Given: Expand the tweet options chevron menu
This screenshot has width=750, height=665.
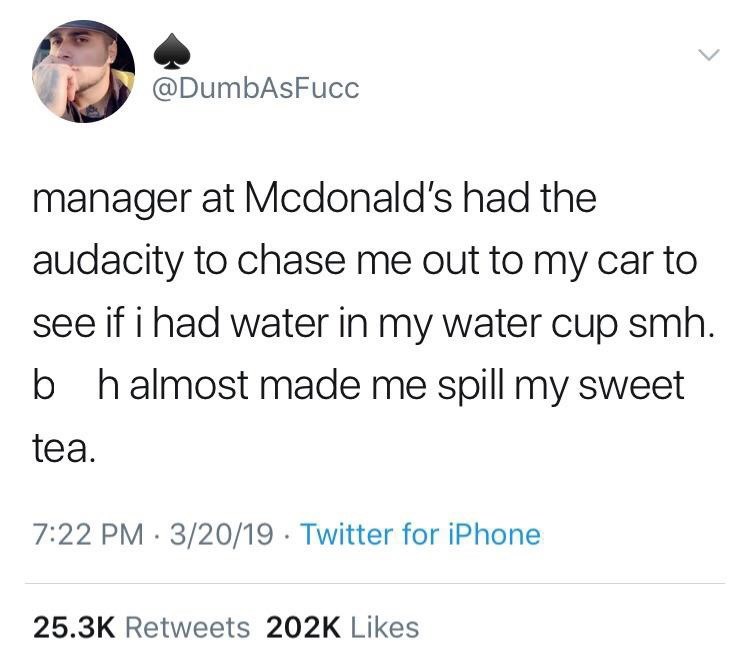Looking at the screenshot, I should tap(708, 54).
